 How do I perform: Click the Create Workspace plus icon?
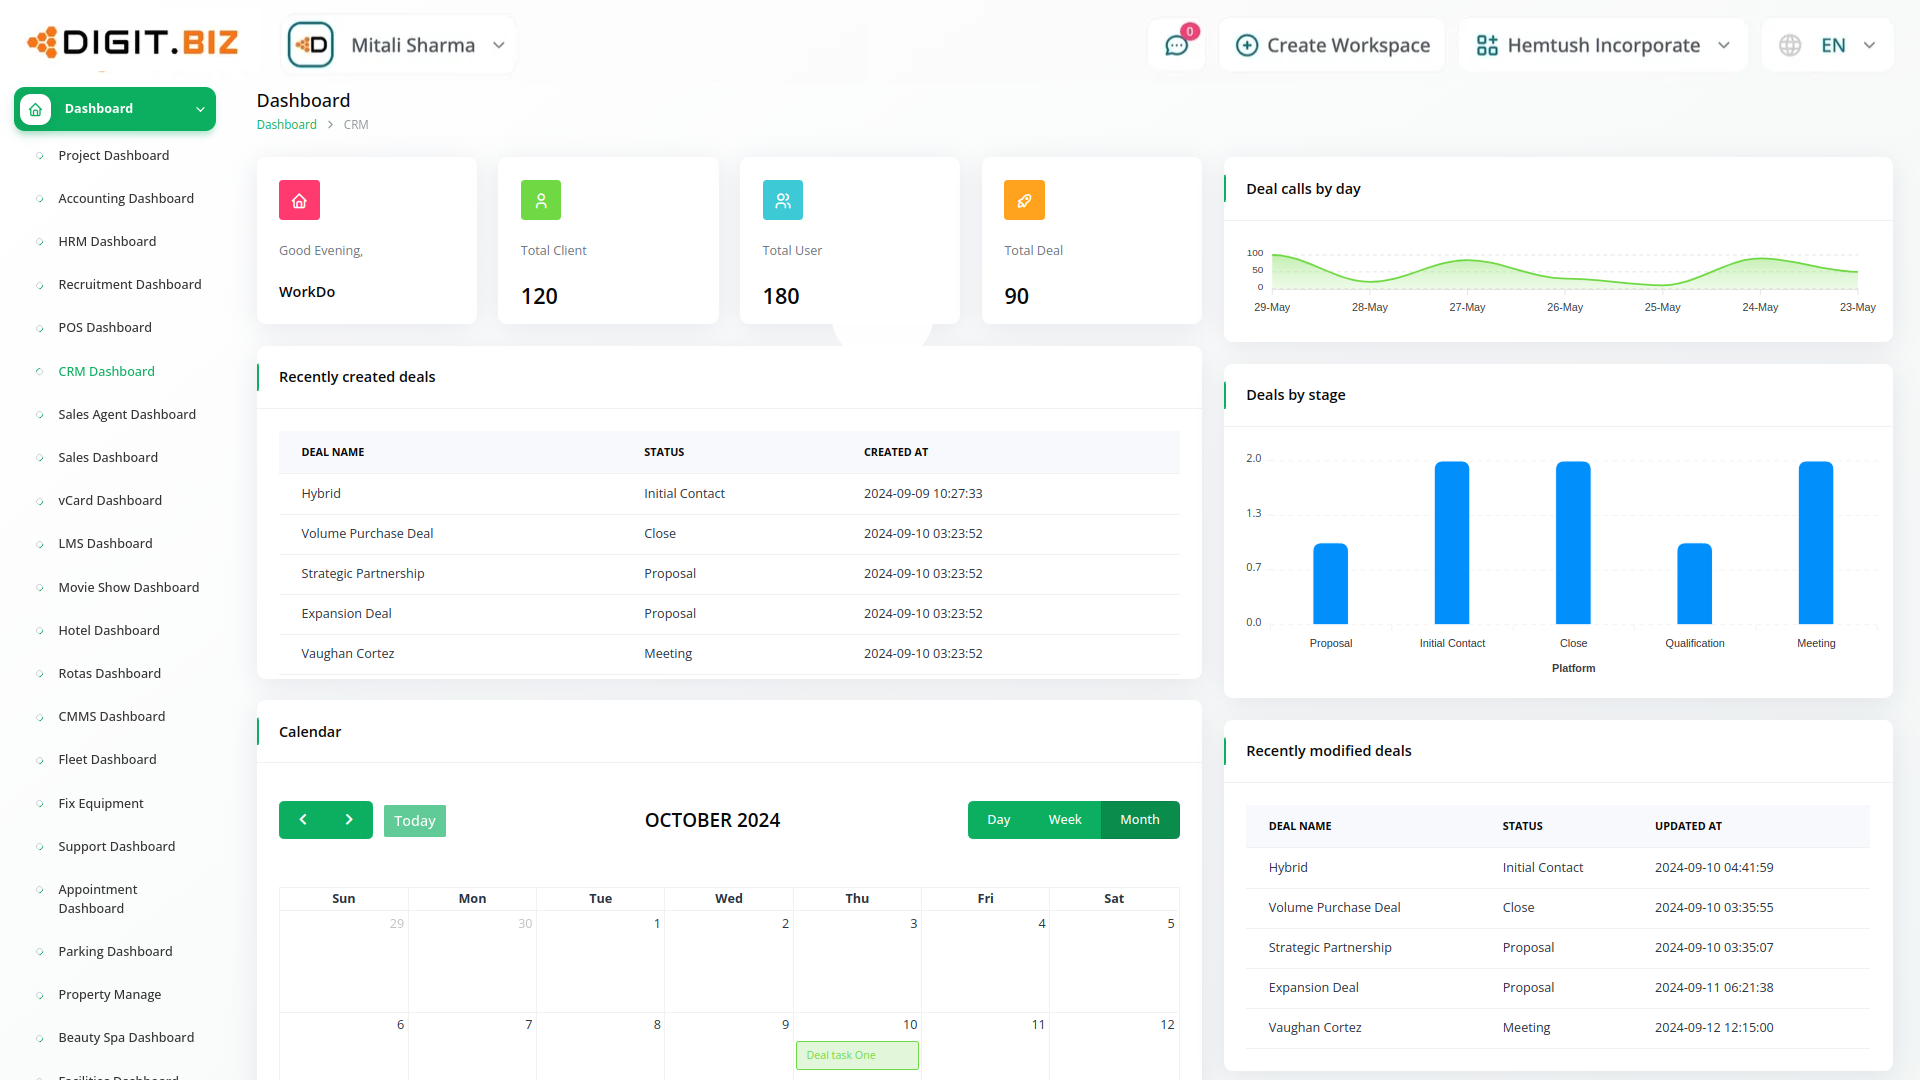click(1246, 44)
